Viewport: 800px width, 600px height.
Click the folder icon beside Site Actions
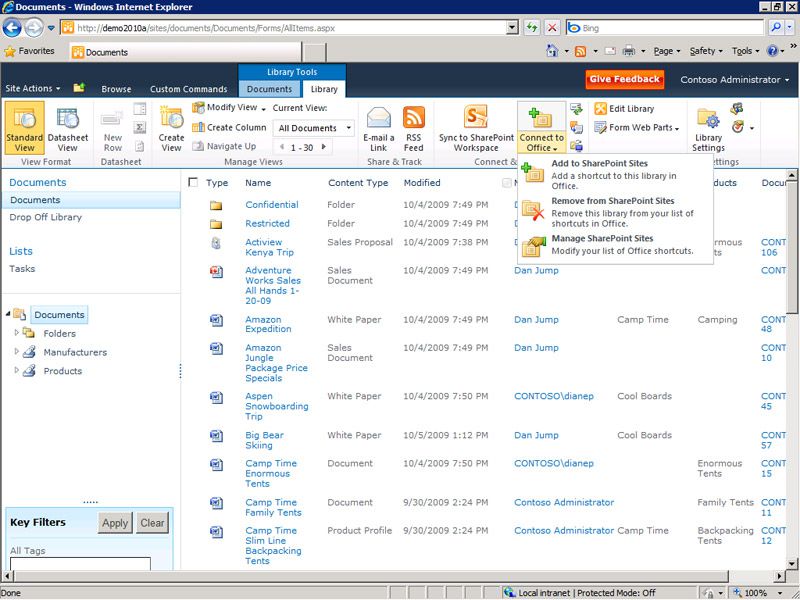[x=79, y=88]
